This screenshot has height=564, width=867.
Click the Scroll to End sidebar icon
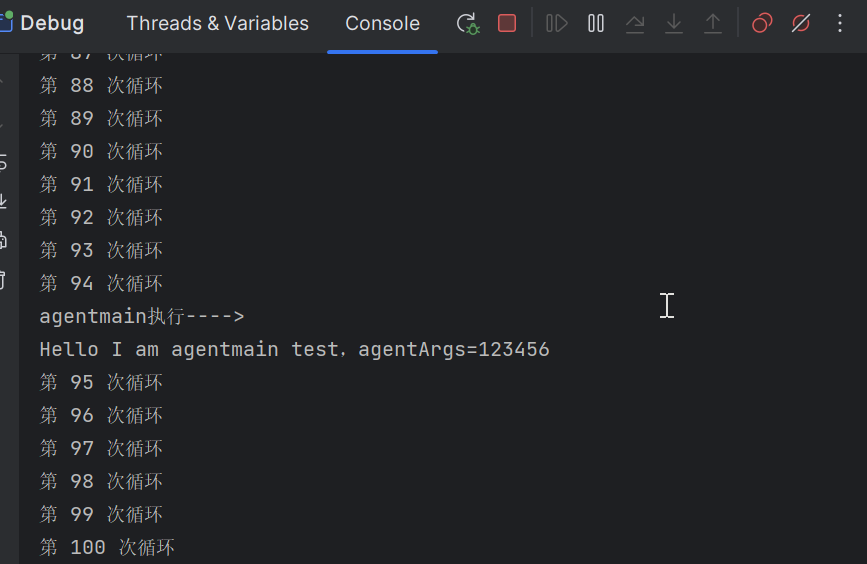pos(3,201)
